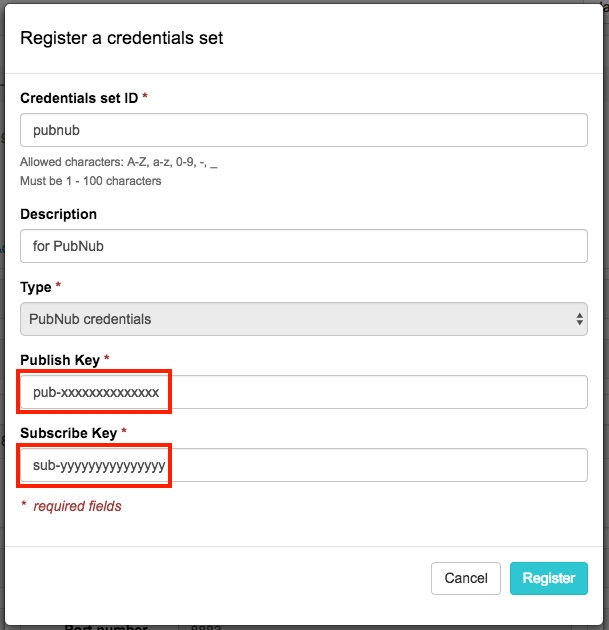This screenshot has width=609, height=630.
Task: Click the "Type" field label
Action: [x=35, y=287]
